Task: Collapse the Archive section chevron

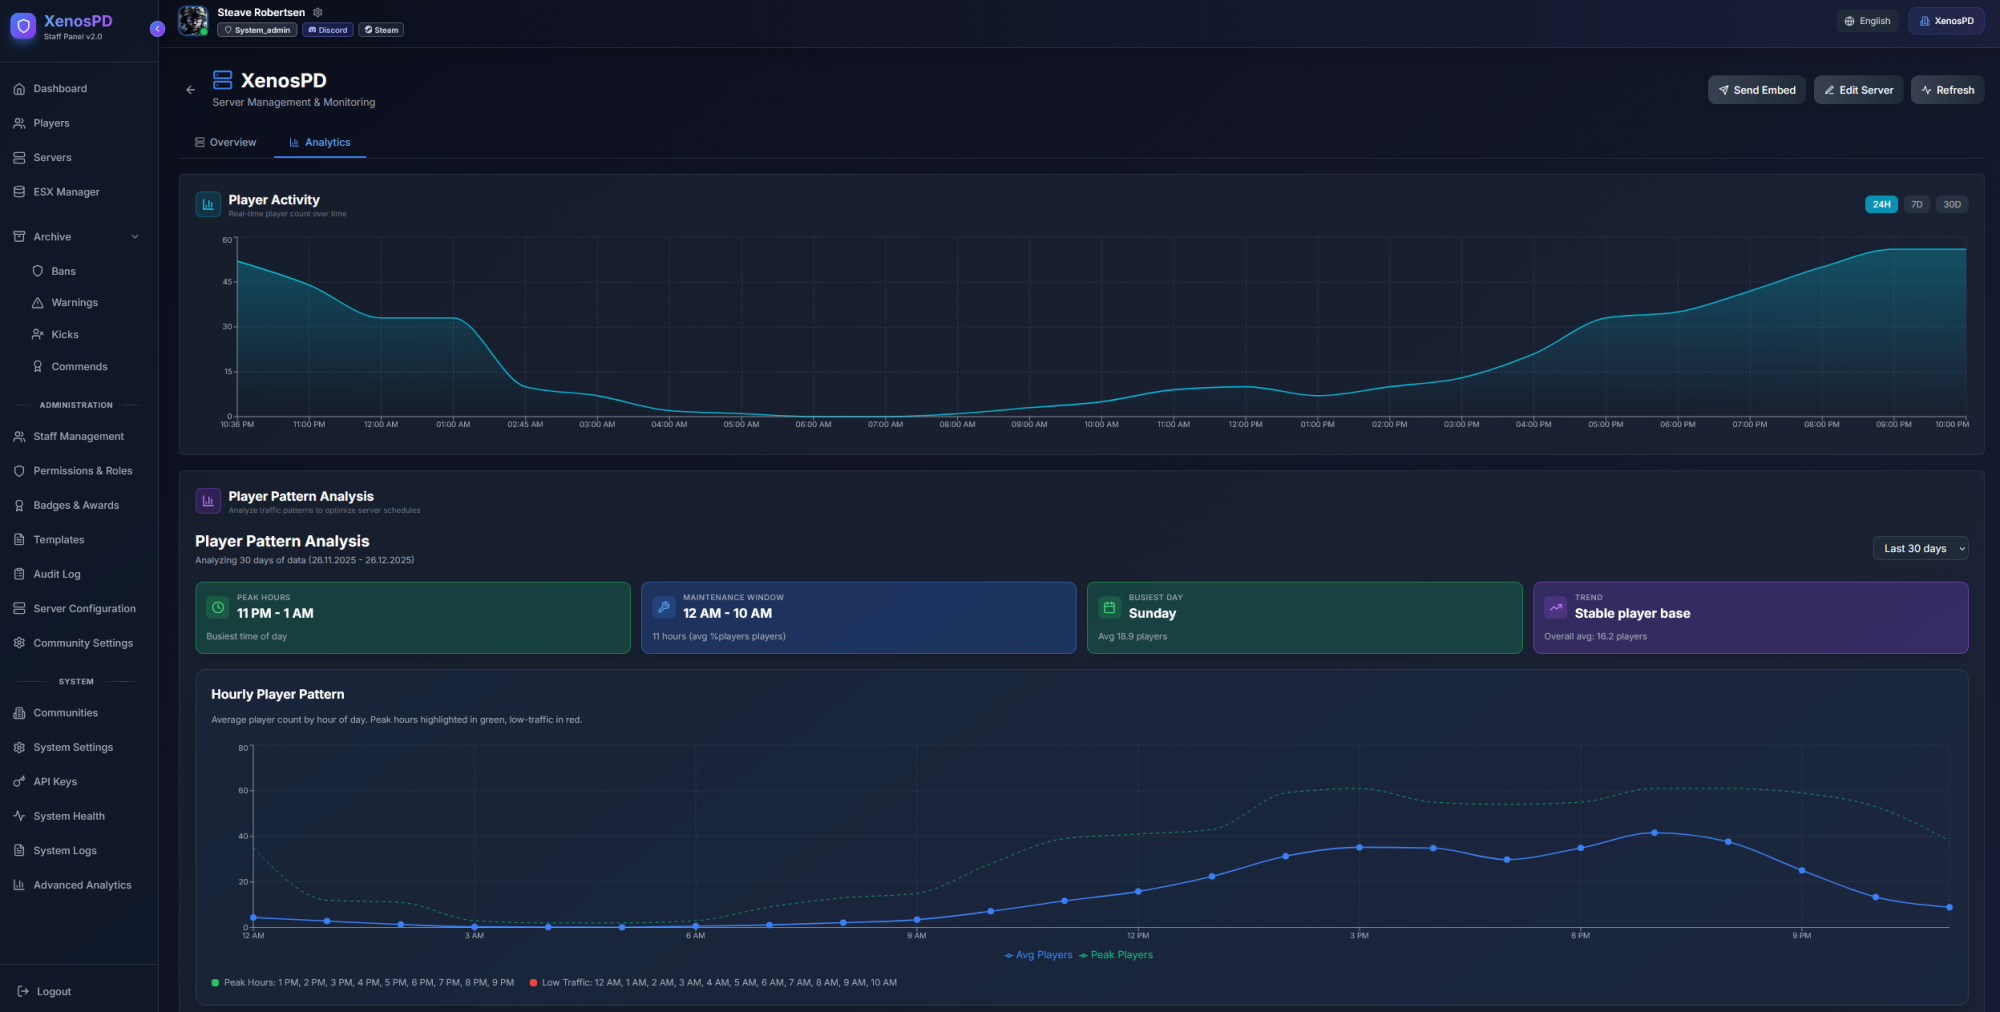Action: [x=135, y=237]
